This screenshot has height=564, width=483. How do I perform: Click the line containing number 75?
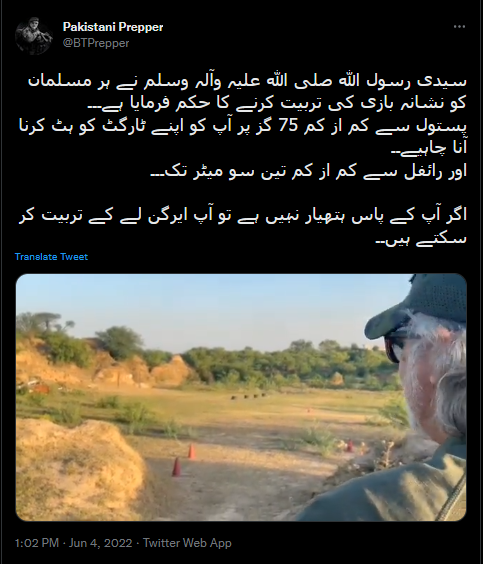pos(243,126)
